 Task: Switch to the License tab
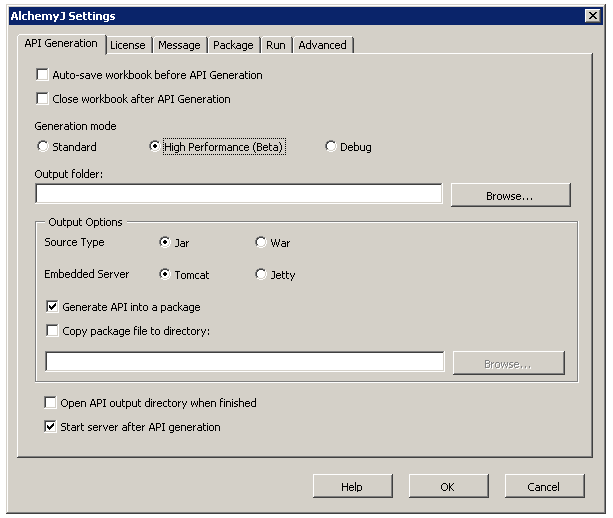[127, 45]
